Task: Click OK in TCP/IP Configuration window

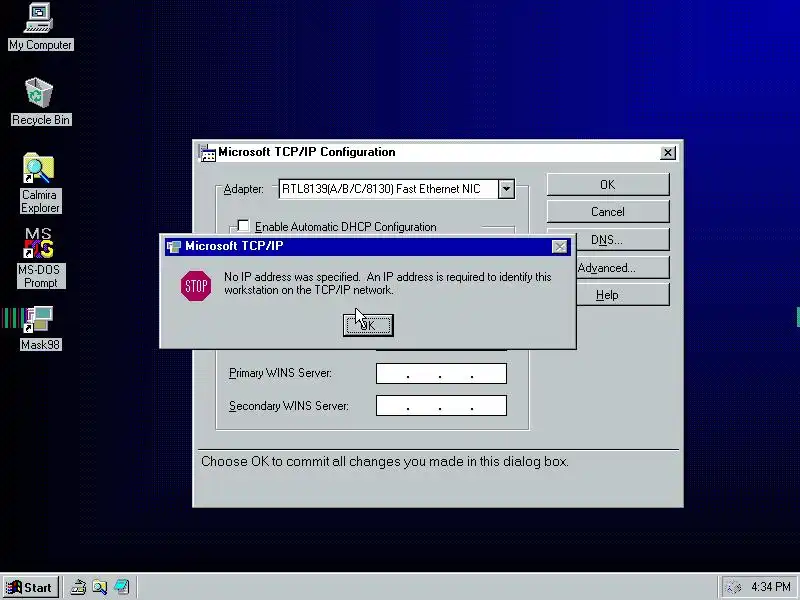Action: click(x=608, y=184)
